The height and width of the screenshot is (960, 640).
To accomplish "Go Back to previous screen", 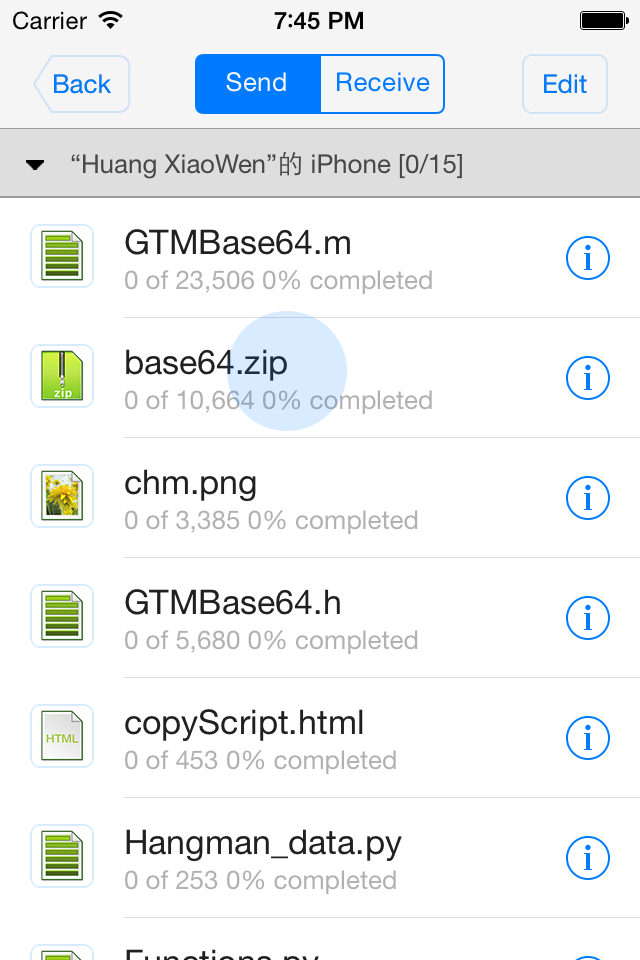I will coord(81,84).
